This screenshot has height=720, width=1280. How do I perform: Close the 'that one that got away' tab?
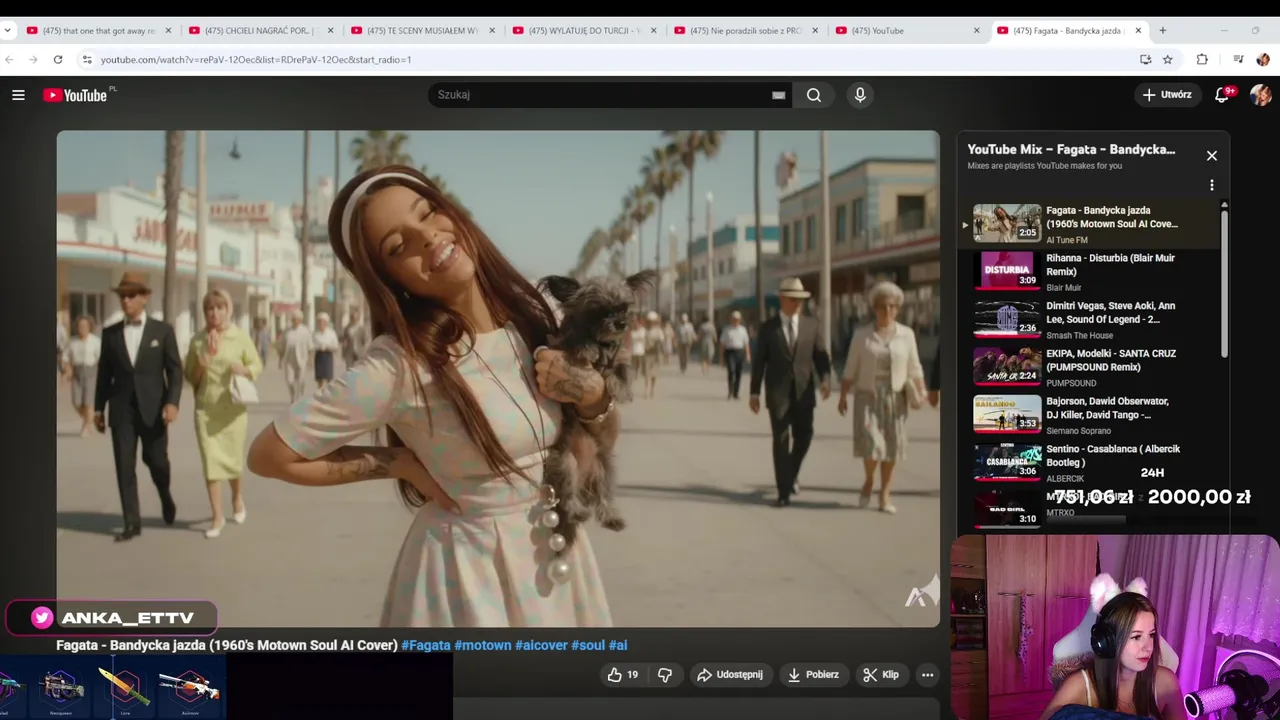(168, 31)
